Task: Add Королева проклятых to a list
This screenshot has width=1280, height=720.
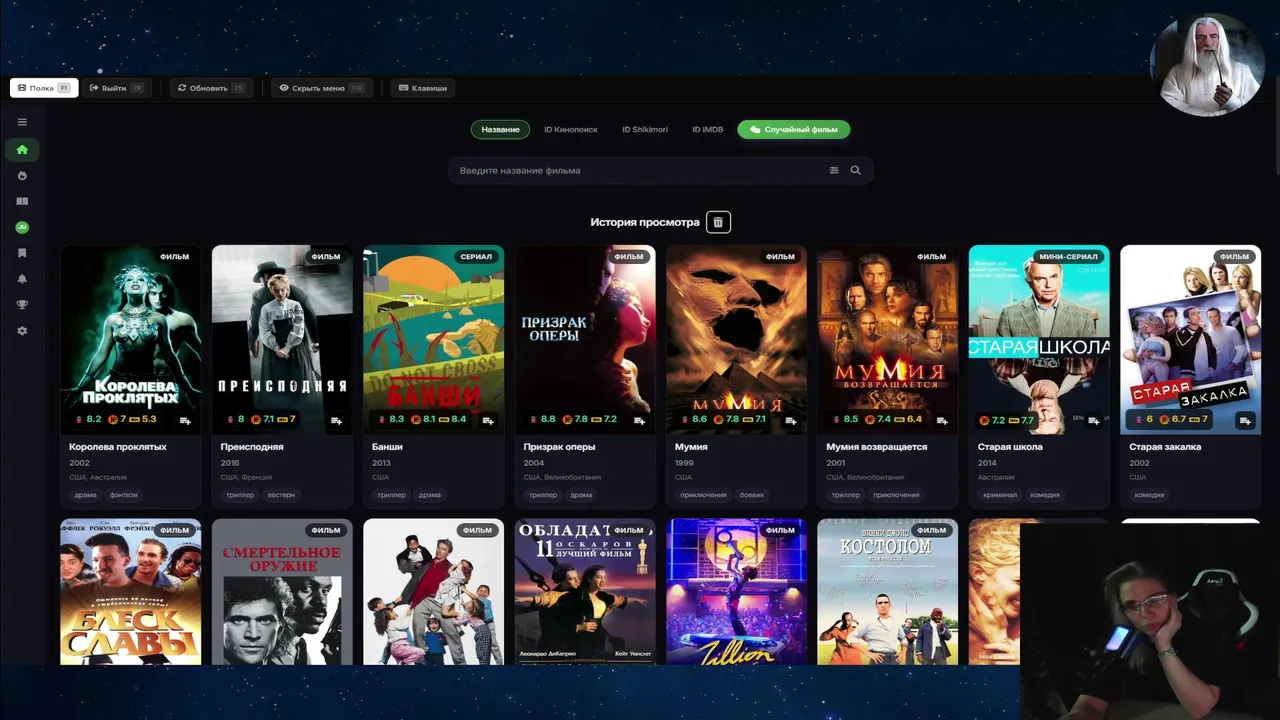Action: pyautogui.click(x=185, y=421)
